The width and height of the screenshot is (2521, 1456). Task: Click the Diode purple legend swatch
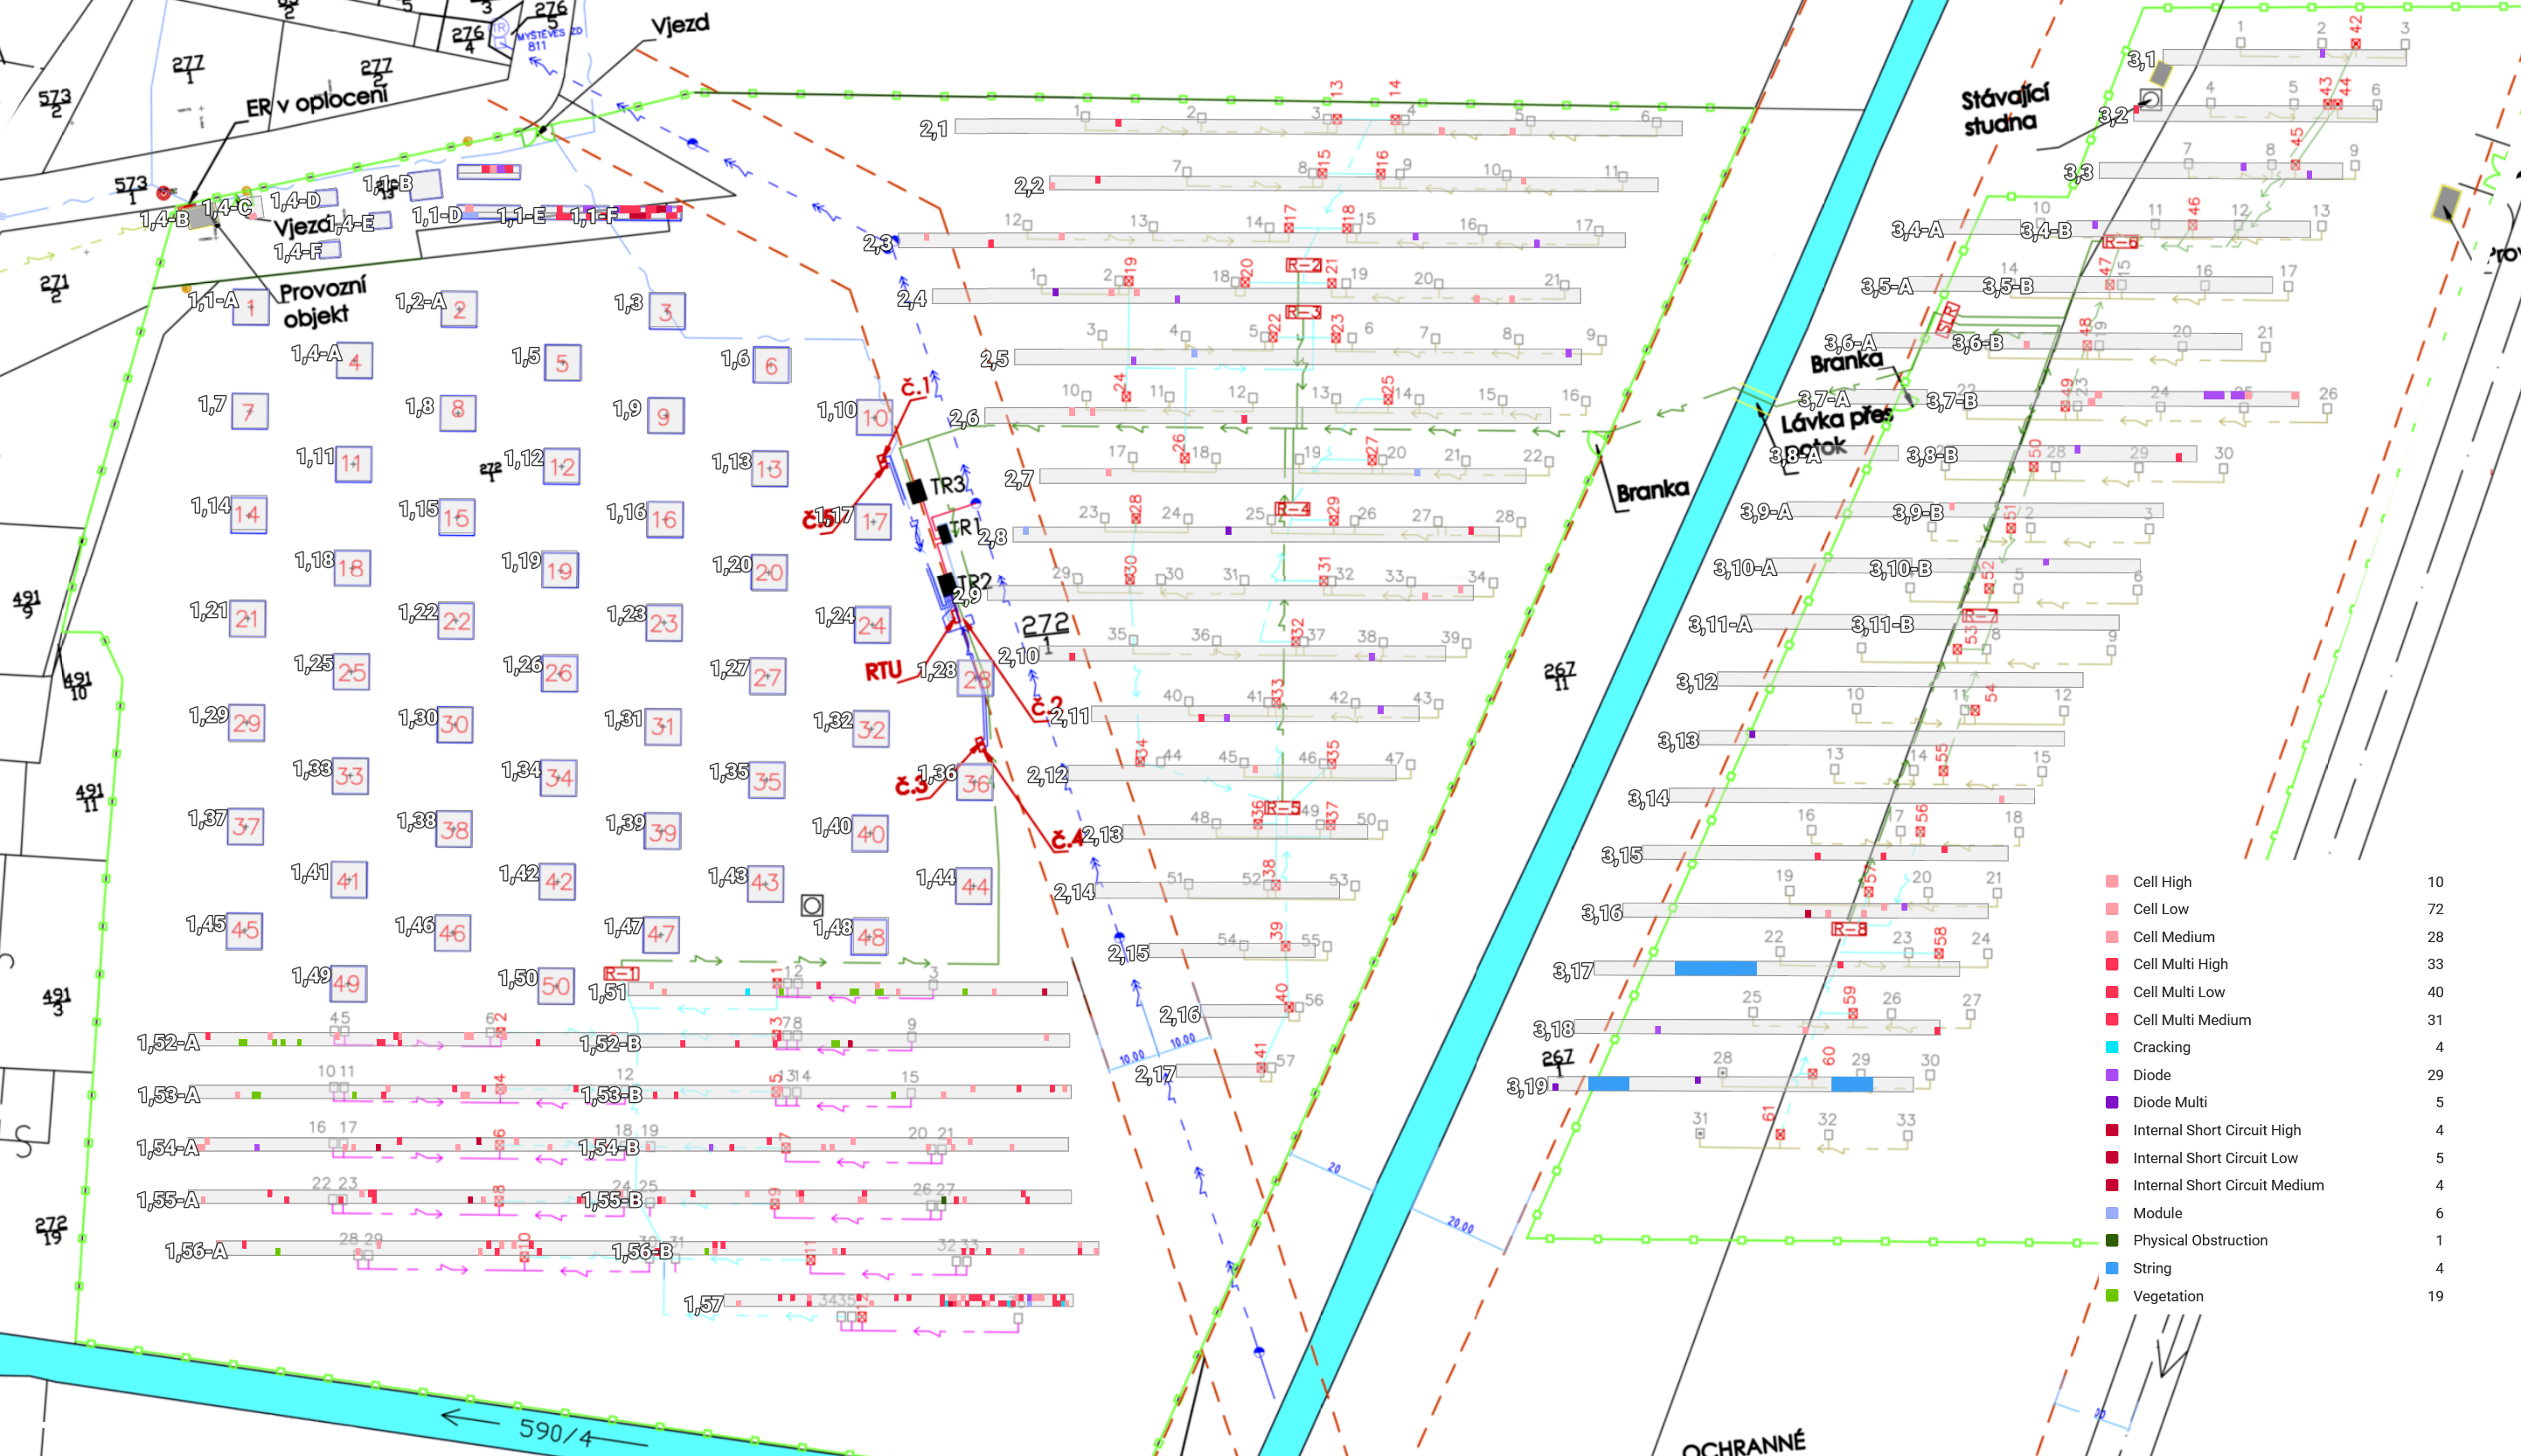click(x=2111, y=1075)
